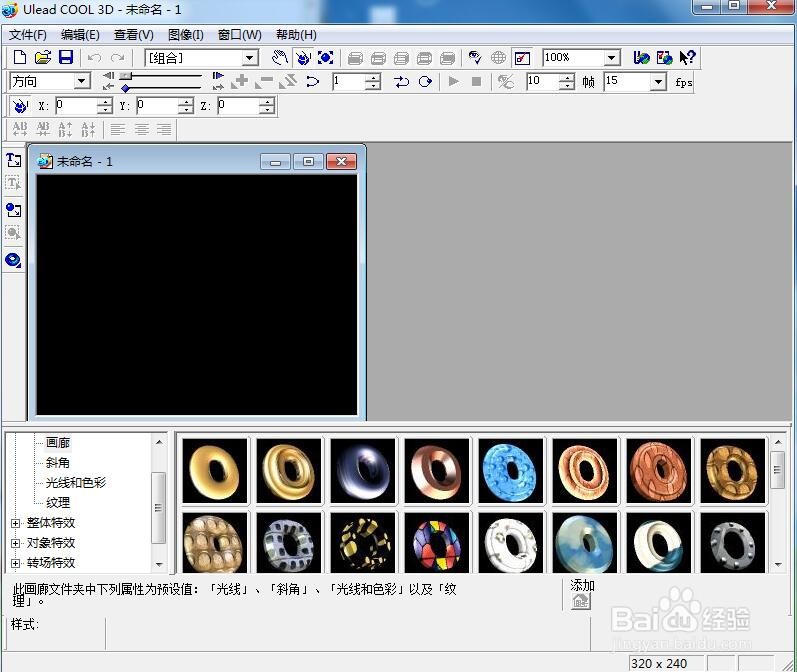This screenshot has width=797, height=672.
Task: Choose the blue bubbled torus preset thumbnail
Action: pyautogui.click(x=510, y=471)
